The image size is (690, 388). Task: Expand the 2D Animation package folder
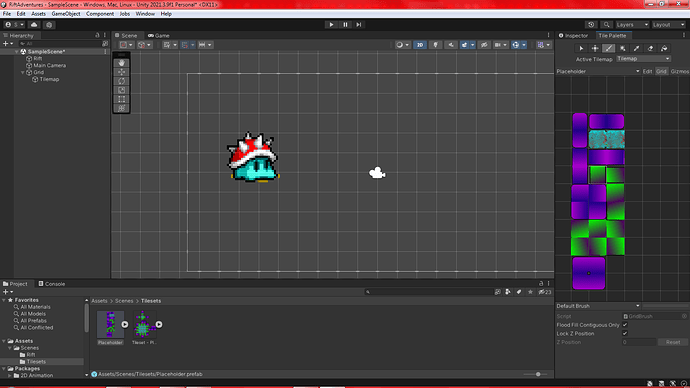point(10,376)
